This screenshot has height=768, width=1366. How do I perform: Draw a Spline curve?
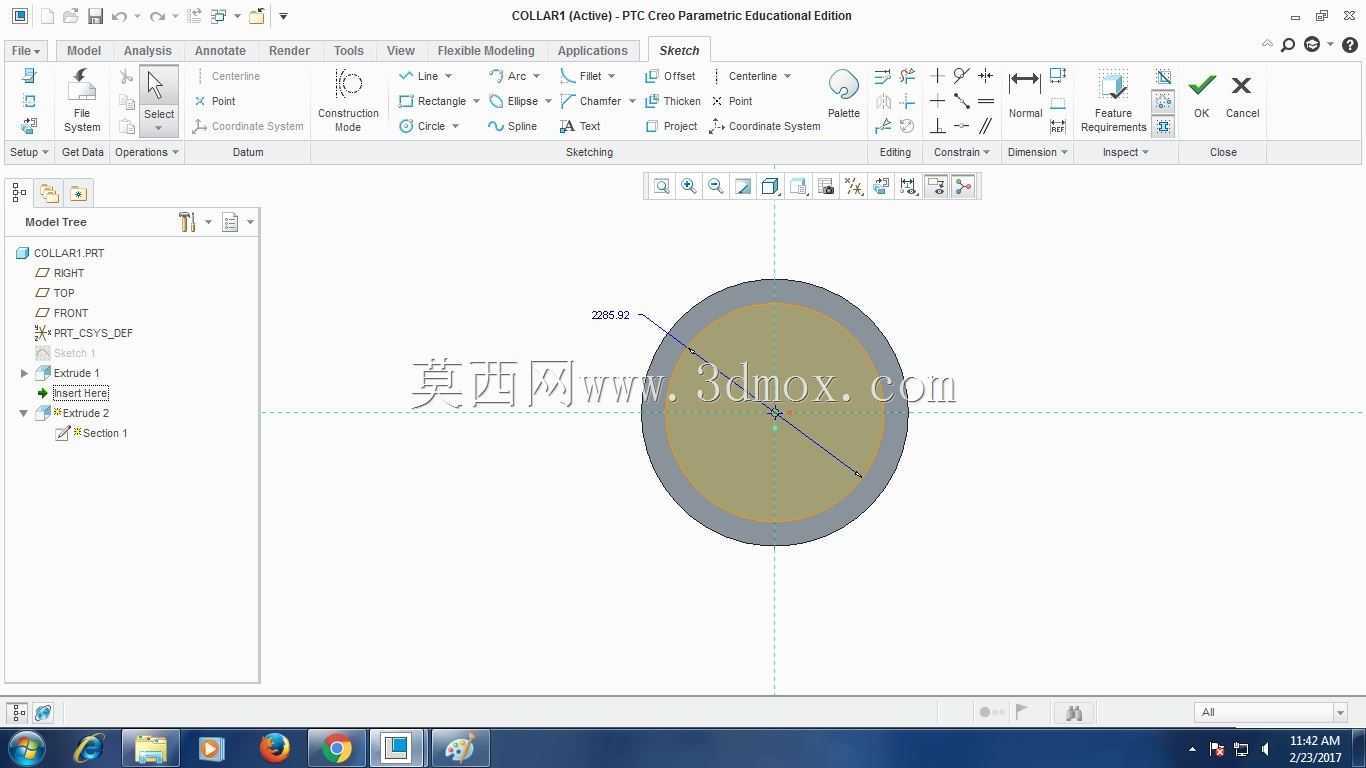[x=513, y=126]
